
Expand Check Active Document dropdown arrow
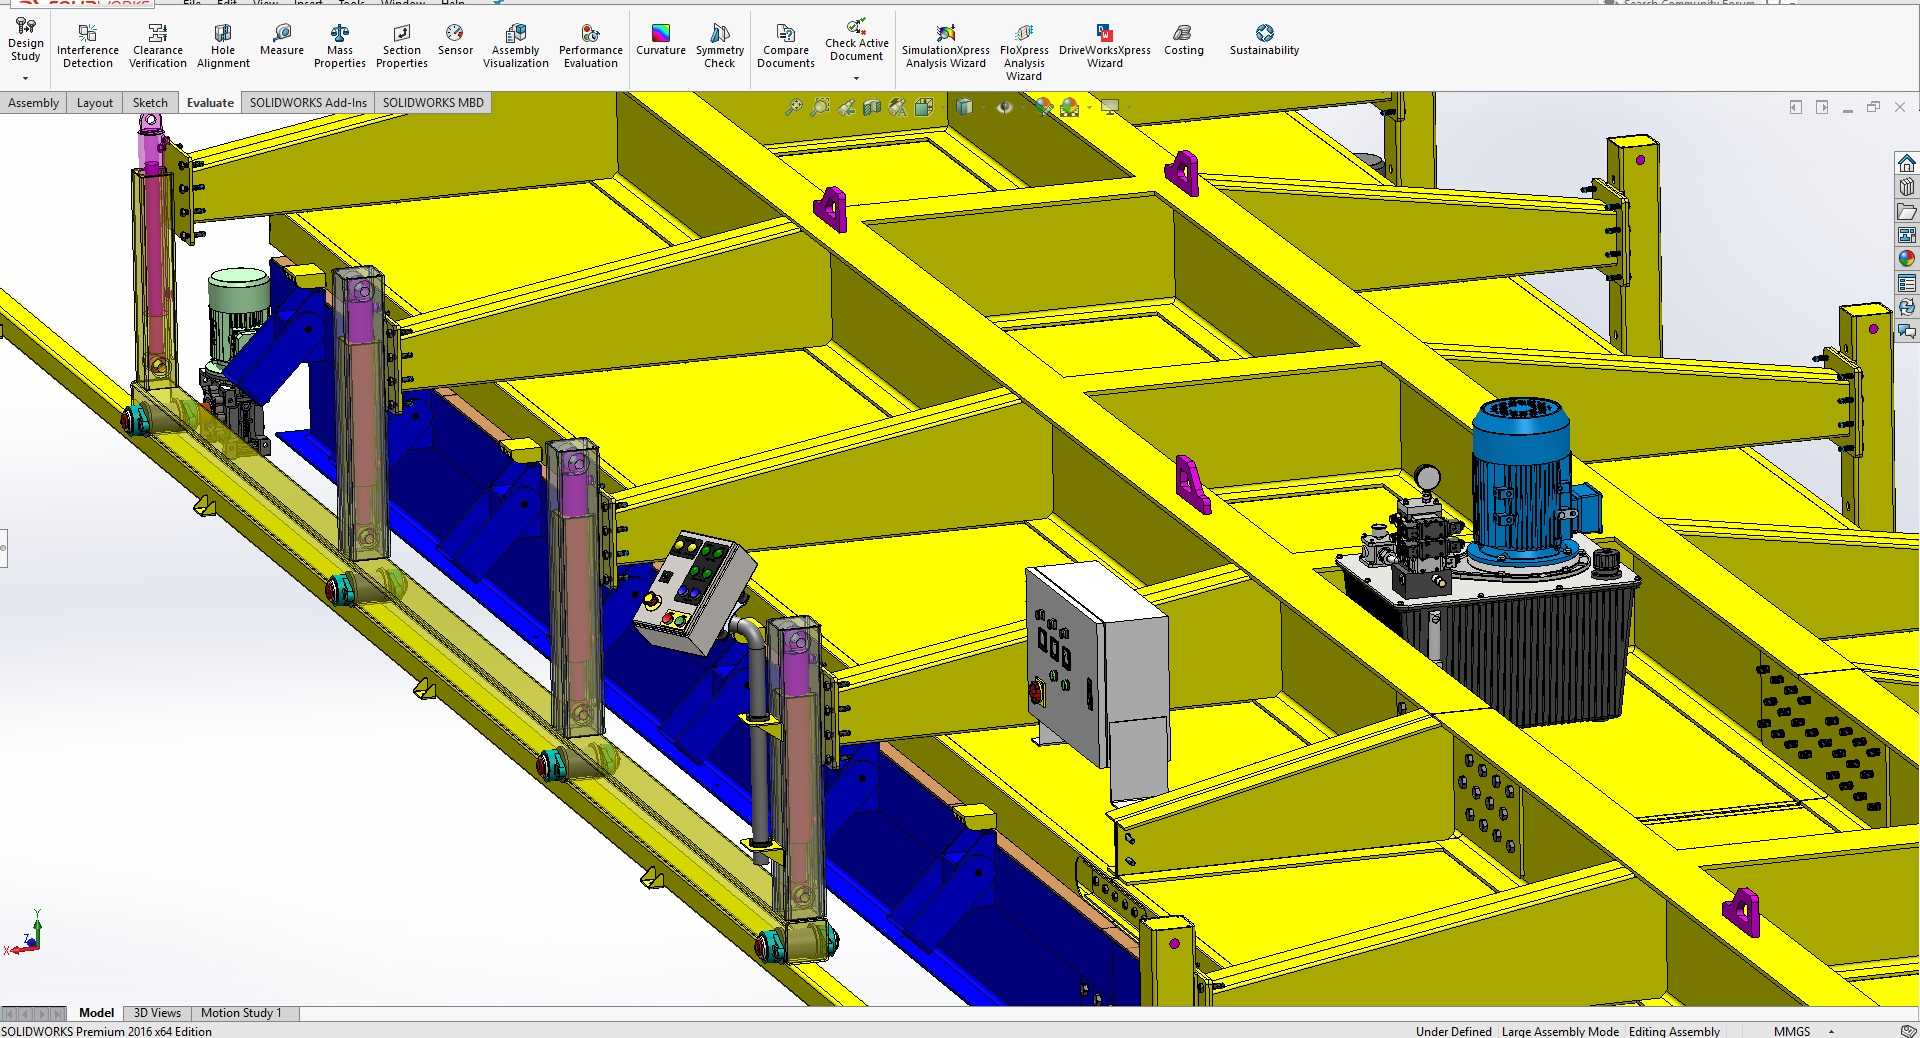[856, 78]
